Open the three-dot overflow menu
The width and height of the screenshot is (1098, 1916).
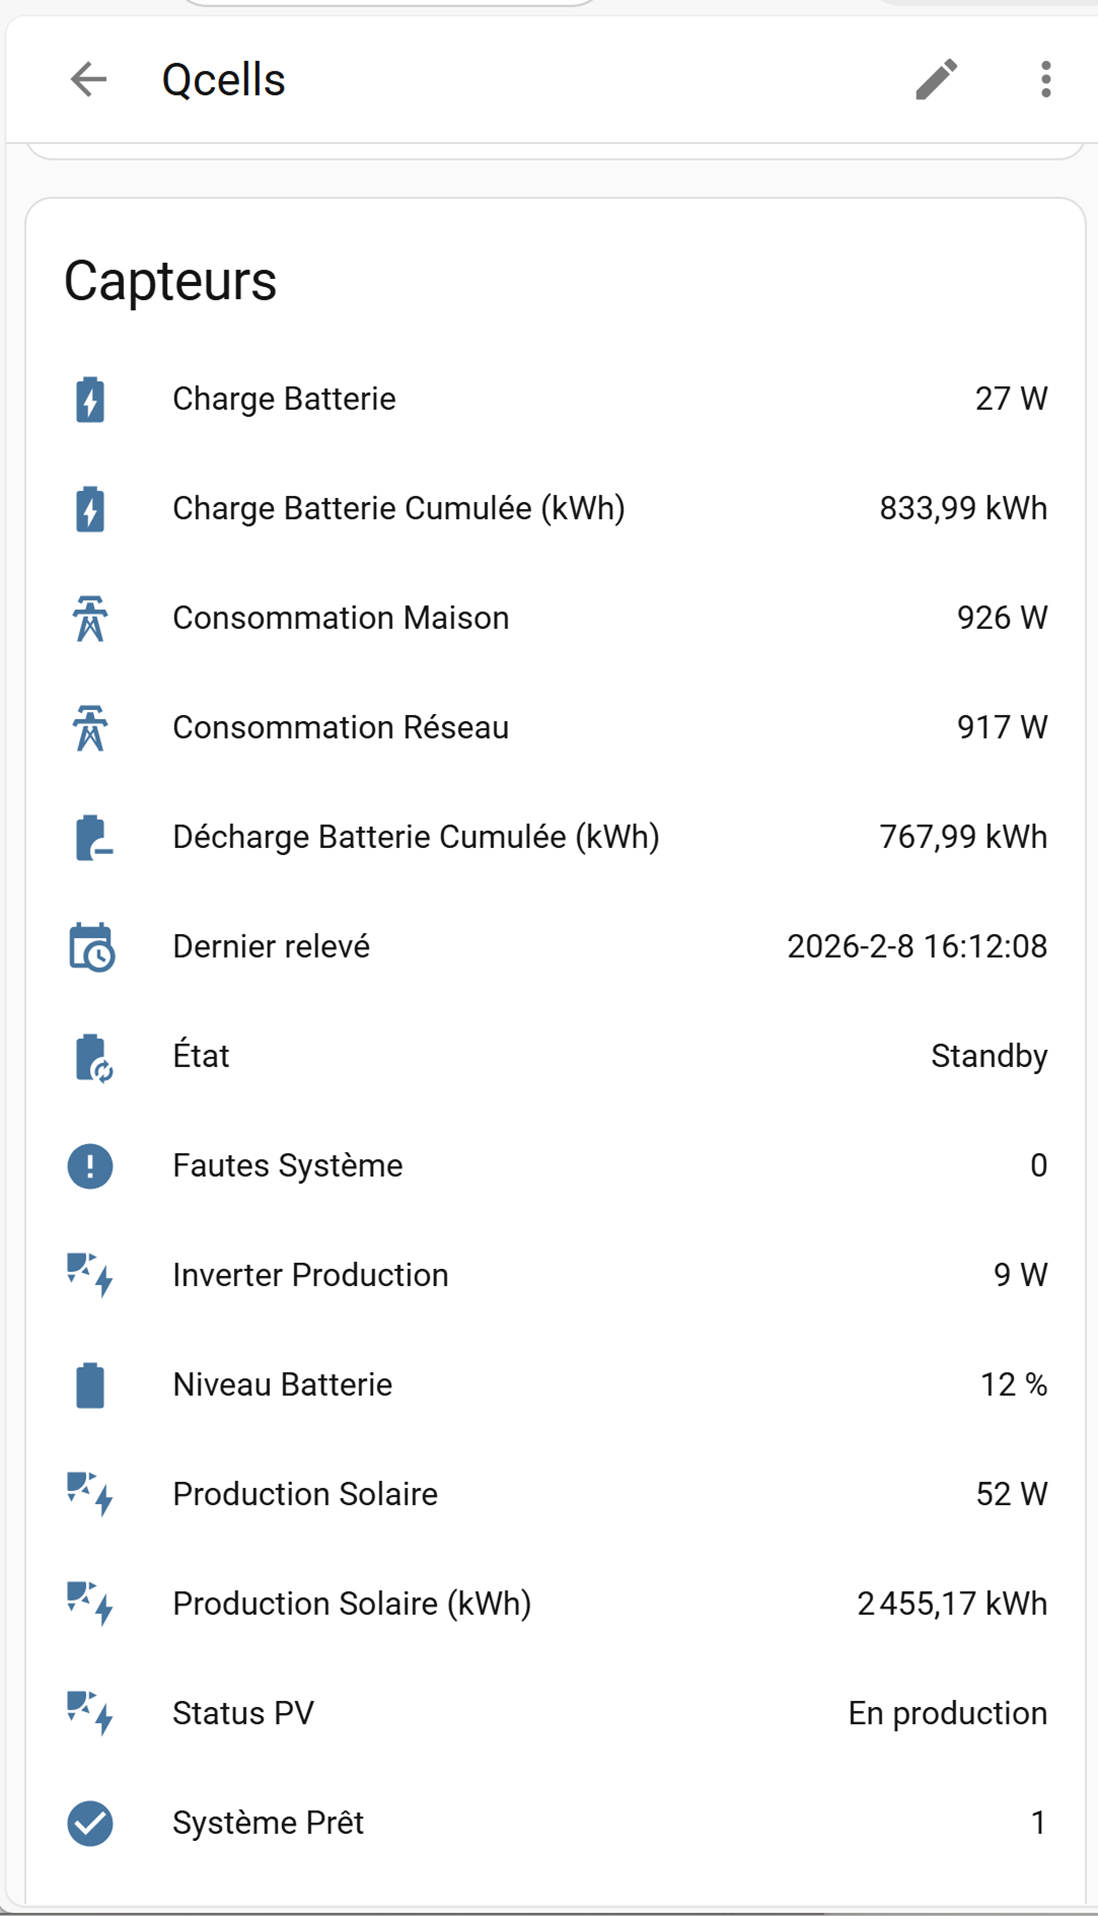pyautogui.click(x=1045, y=80)
